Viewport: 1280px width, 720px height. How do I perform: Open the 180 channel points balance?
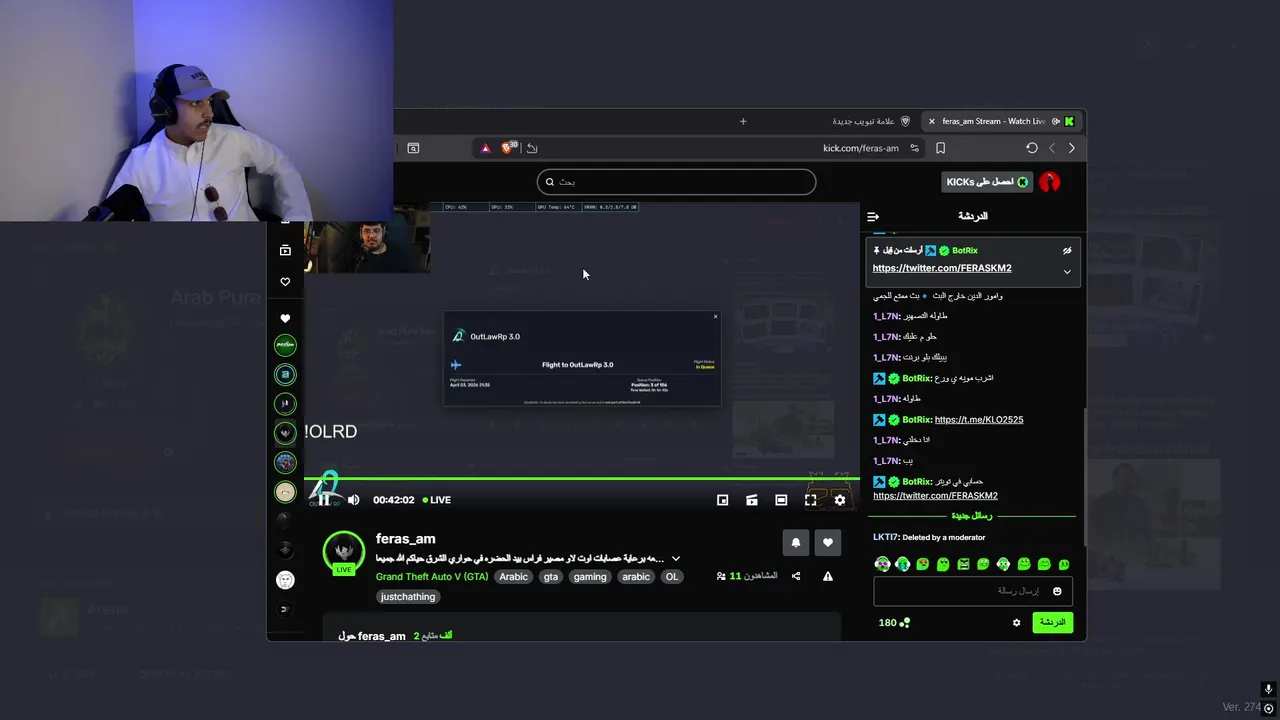(894, 622)
